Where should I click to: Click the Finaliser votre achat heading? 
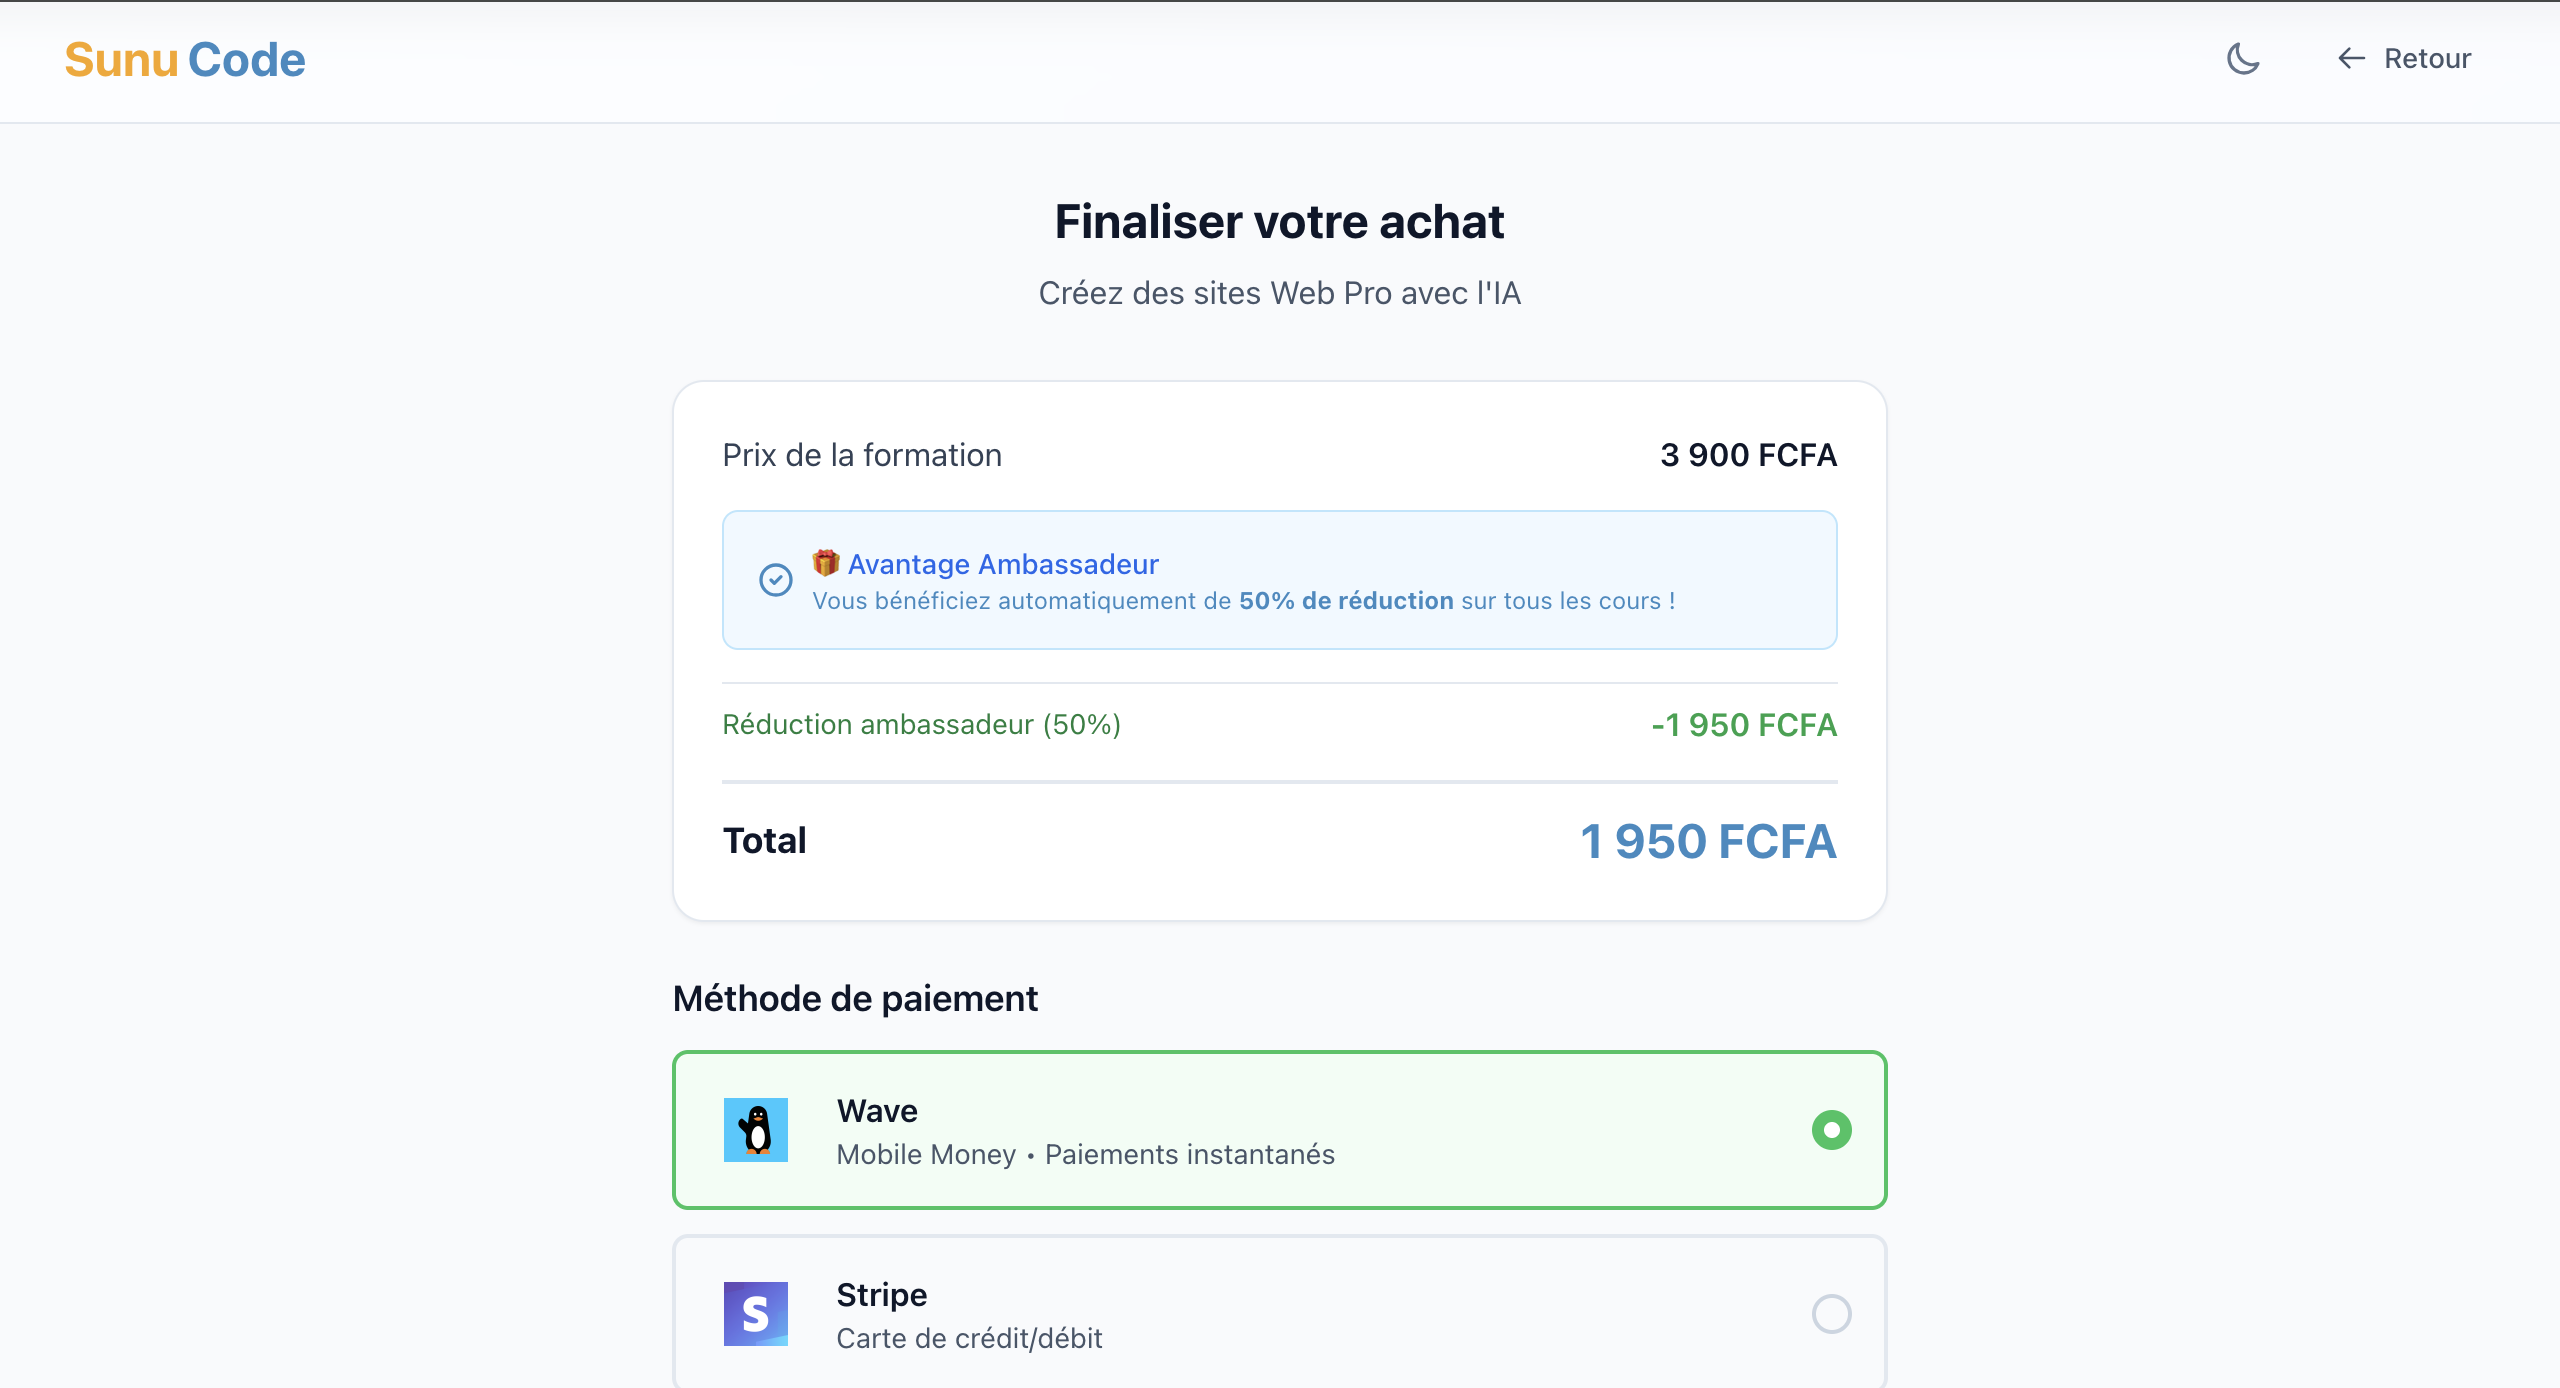pos(1279,221)
